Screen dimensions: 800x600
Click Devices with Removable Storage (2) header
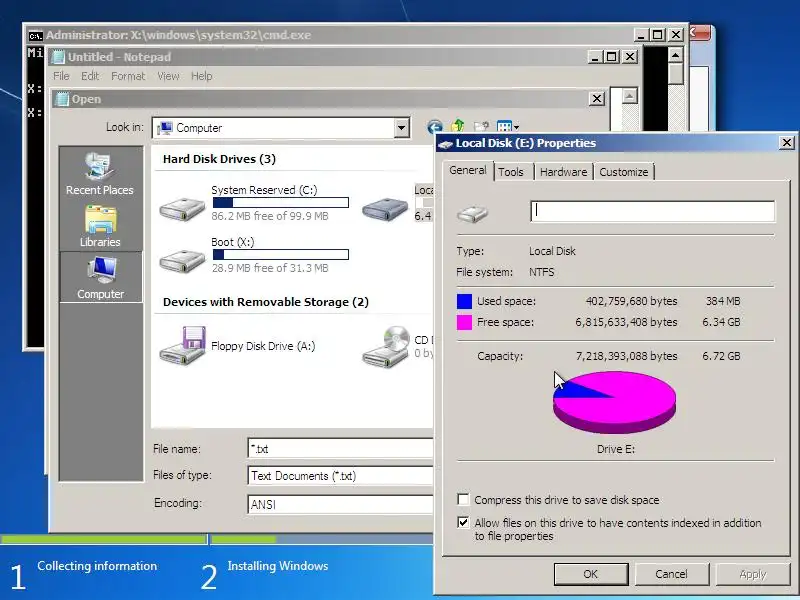click(x=266, y=302)
